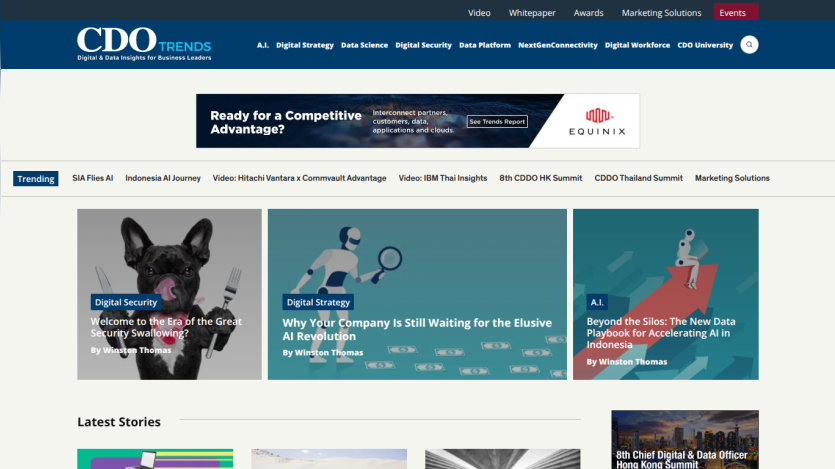Open third Latest Stories grey thumbnail
835x469 pixels.
[x=502, y=459]
